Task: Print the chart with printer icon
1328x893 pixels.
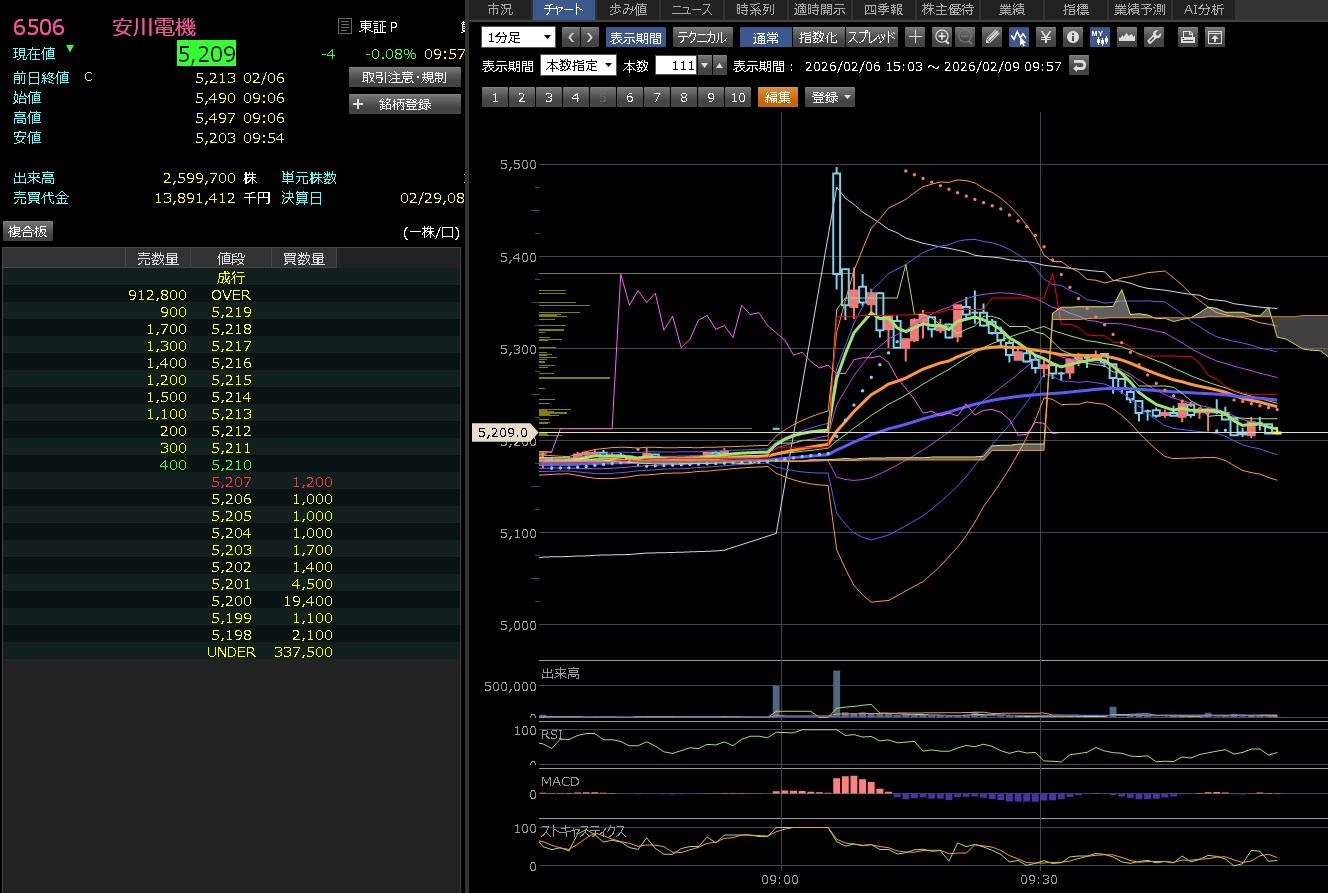Action: (1187, 38)
